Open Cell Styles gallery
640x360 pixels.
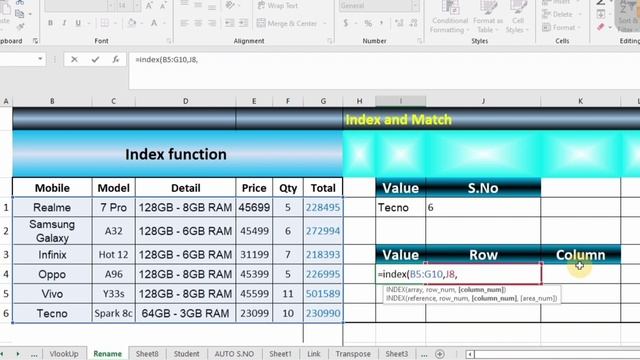pyautogui.click(x=518, y=17)
